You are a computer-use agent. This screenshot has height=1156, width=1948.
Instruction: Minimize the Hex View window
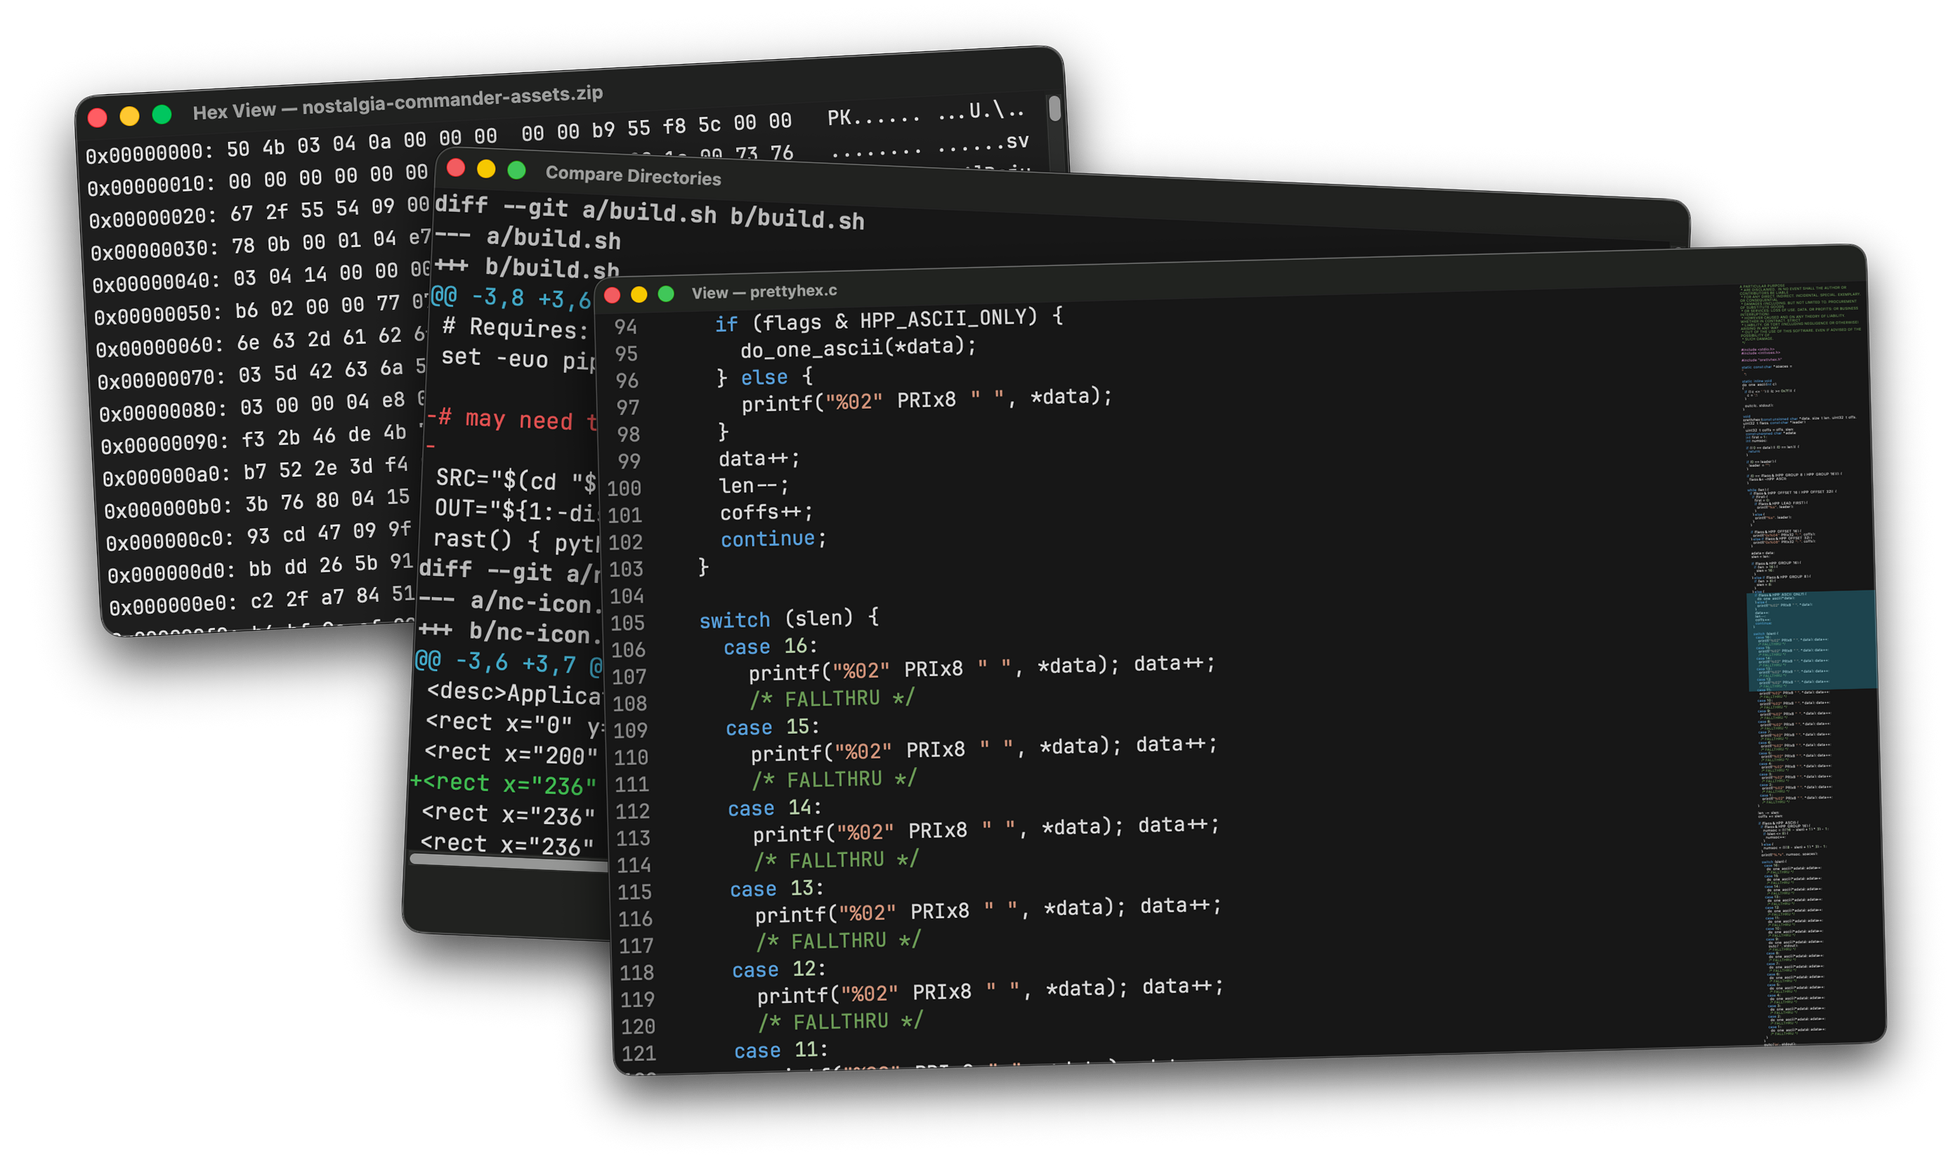pos(129,116)
